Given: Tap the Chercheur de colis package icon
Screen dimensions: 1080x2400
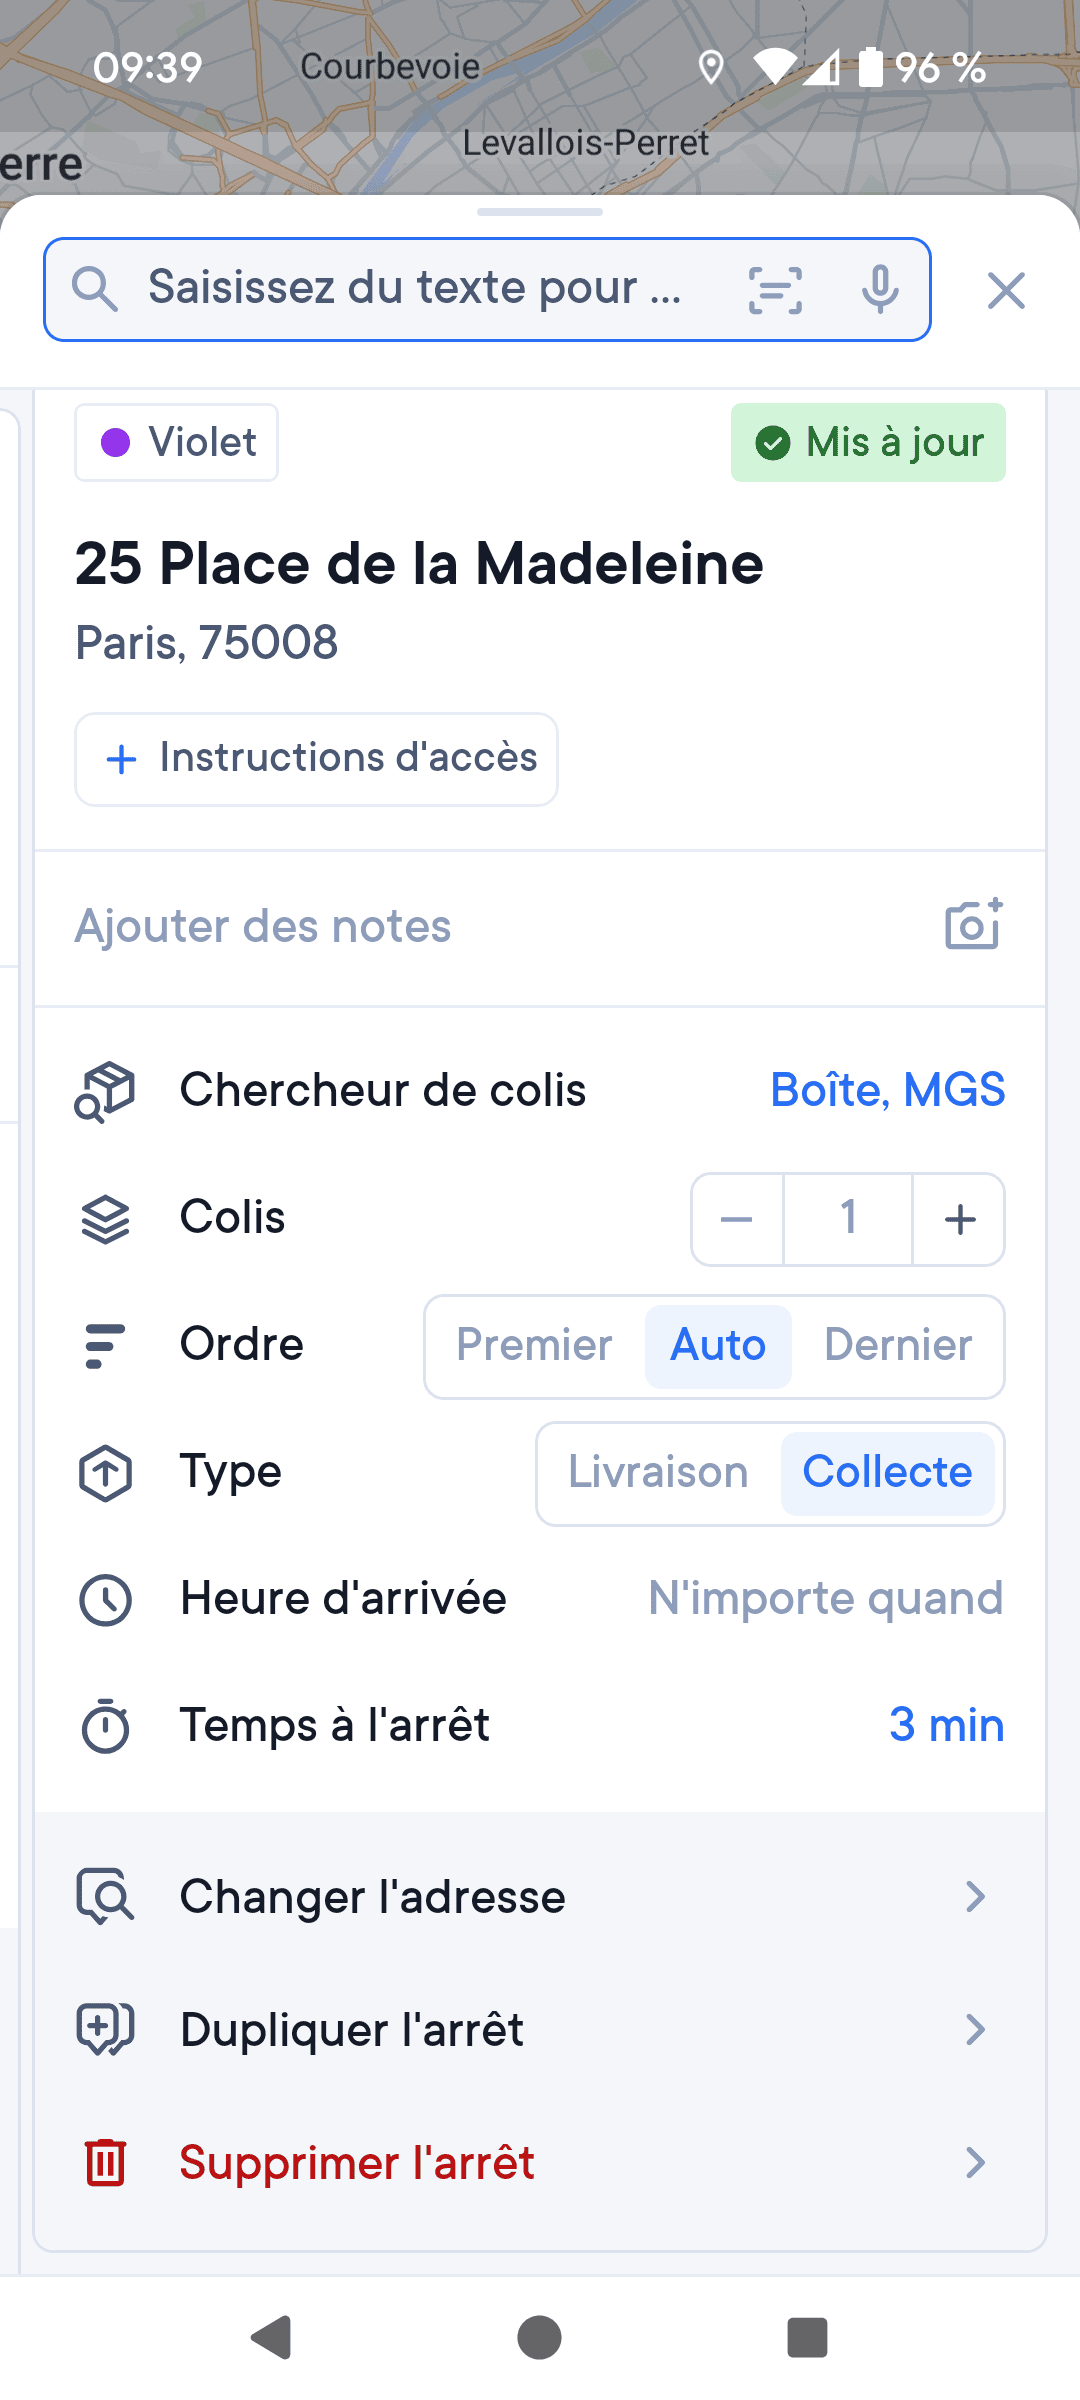Looking at the screenshot, I should [105, 1091].
